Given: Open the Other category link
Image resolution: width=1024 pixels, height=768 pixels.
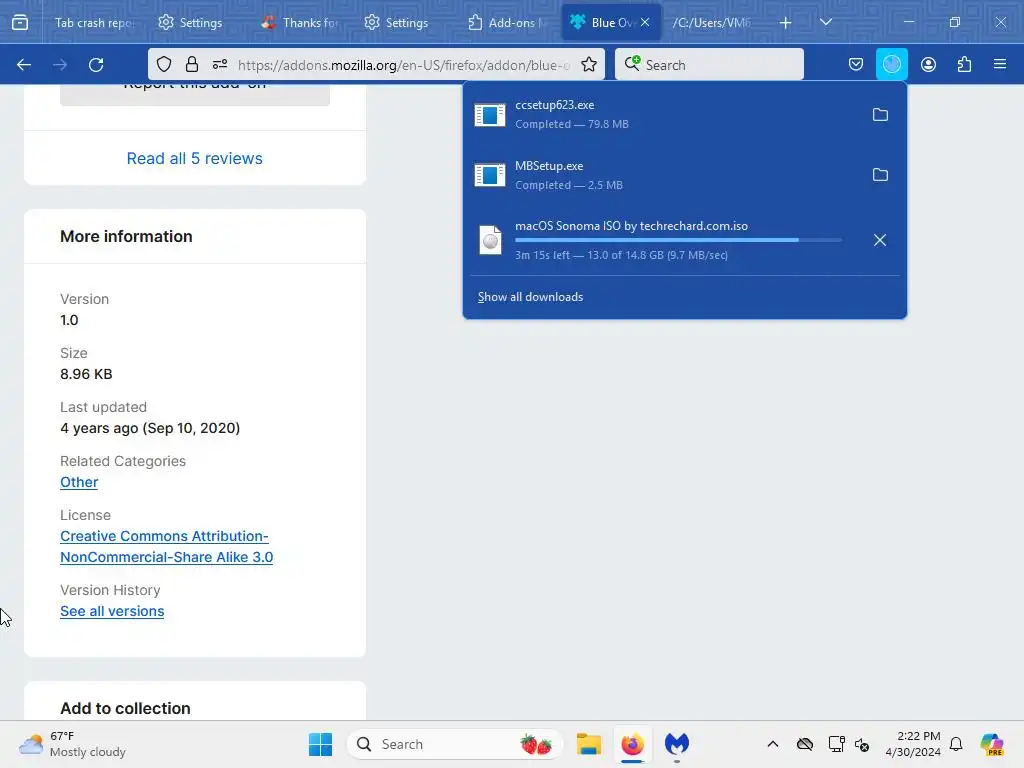Looking at the screenshot, I should 79,482.
